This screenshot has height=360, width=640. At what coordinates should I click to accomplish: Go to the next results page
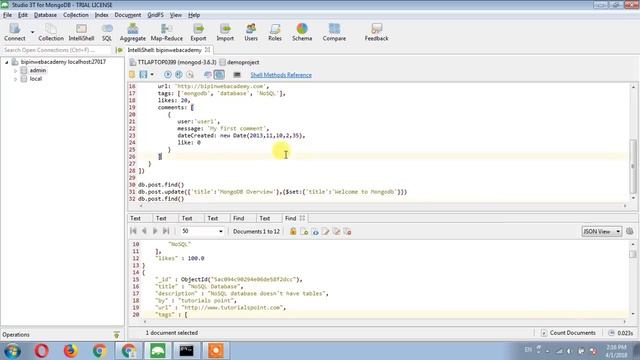pos(155,231)
